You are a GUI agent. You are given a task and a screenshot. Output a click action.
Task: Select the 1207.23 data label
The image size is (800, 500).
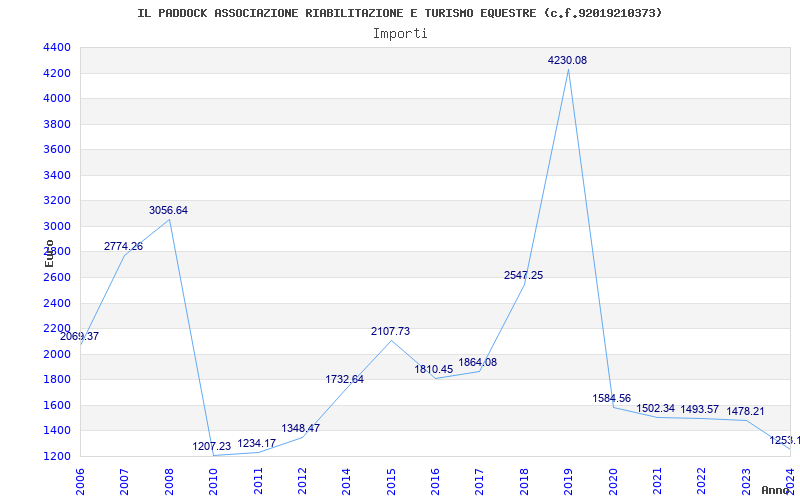click(211, 446)
